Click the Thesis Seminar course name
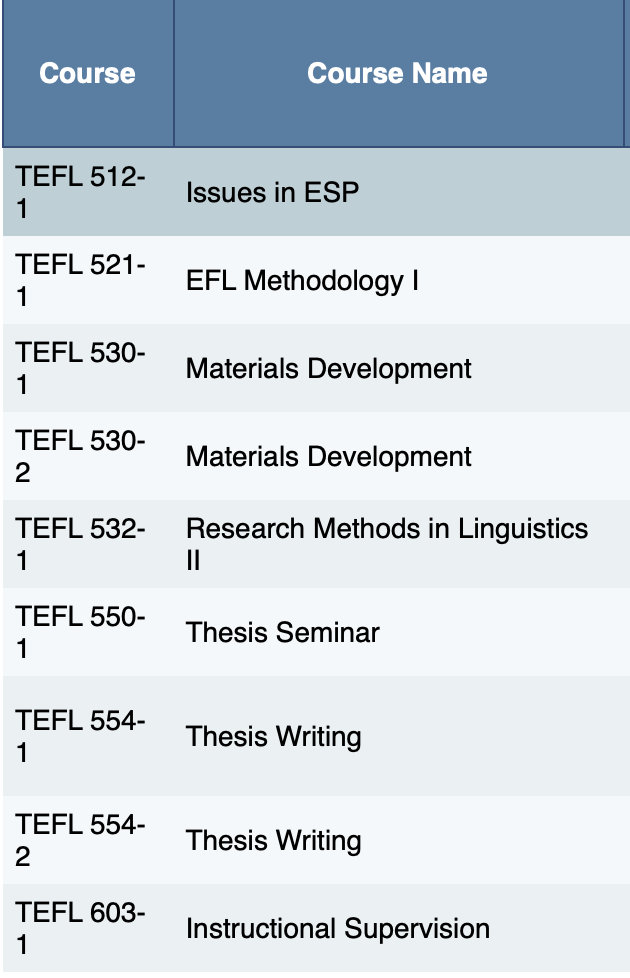The image size is (630, 978). pos(283,632)
